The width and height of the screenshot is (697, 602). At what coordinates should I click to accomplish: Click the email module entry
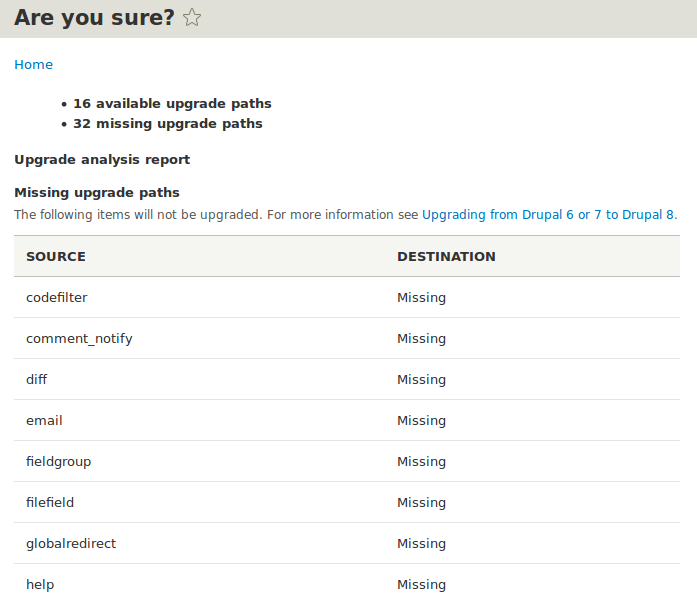tap(44, 420)
